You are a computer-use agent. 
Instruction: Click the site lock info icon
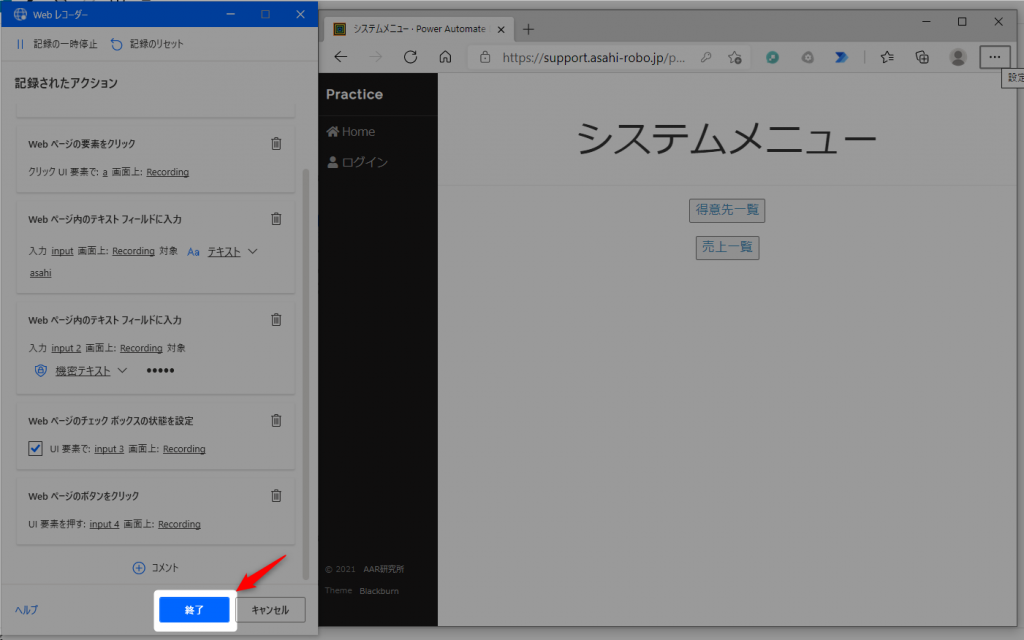pos(485,57)
